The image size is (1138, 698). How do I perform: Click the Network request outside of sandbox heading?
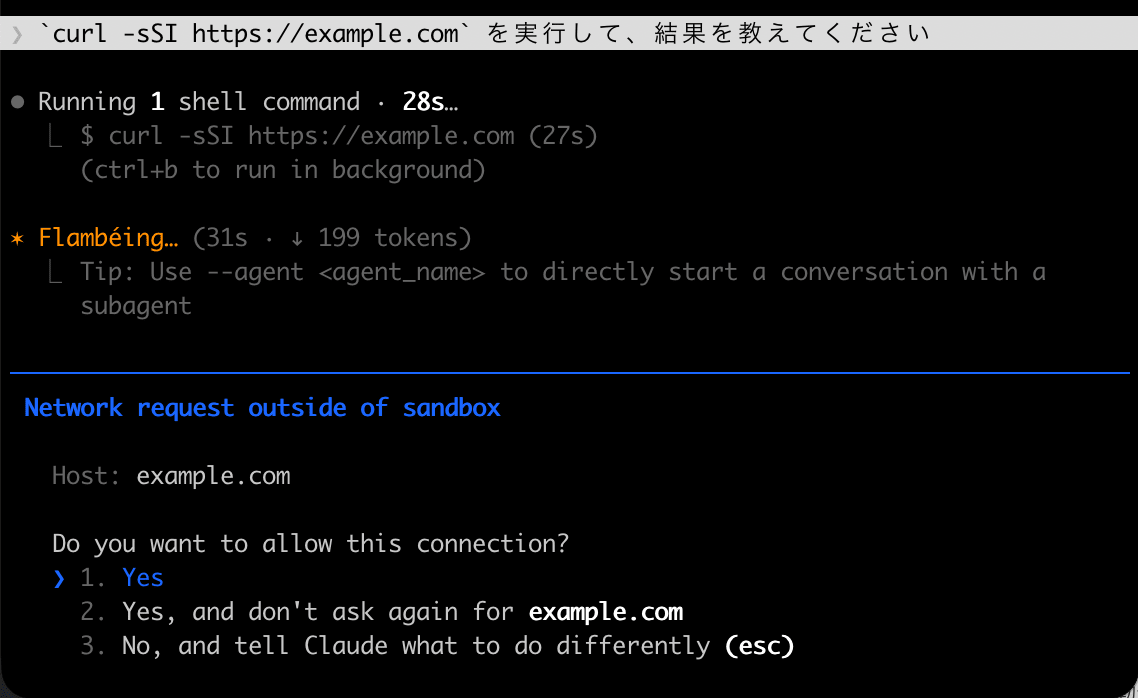262,408
